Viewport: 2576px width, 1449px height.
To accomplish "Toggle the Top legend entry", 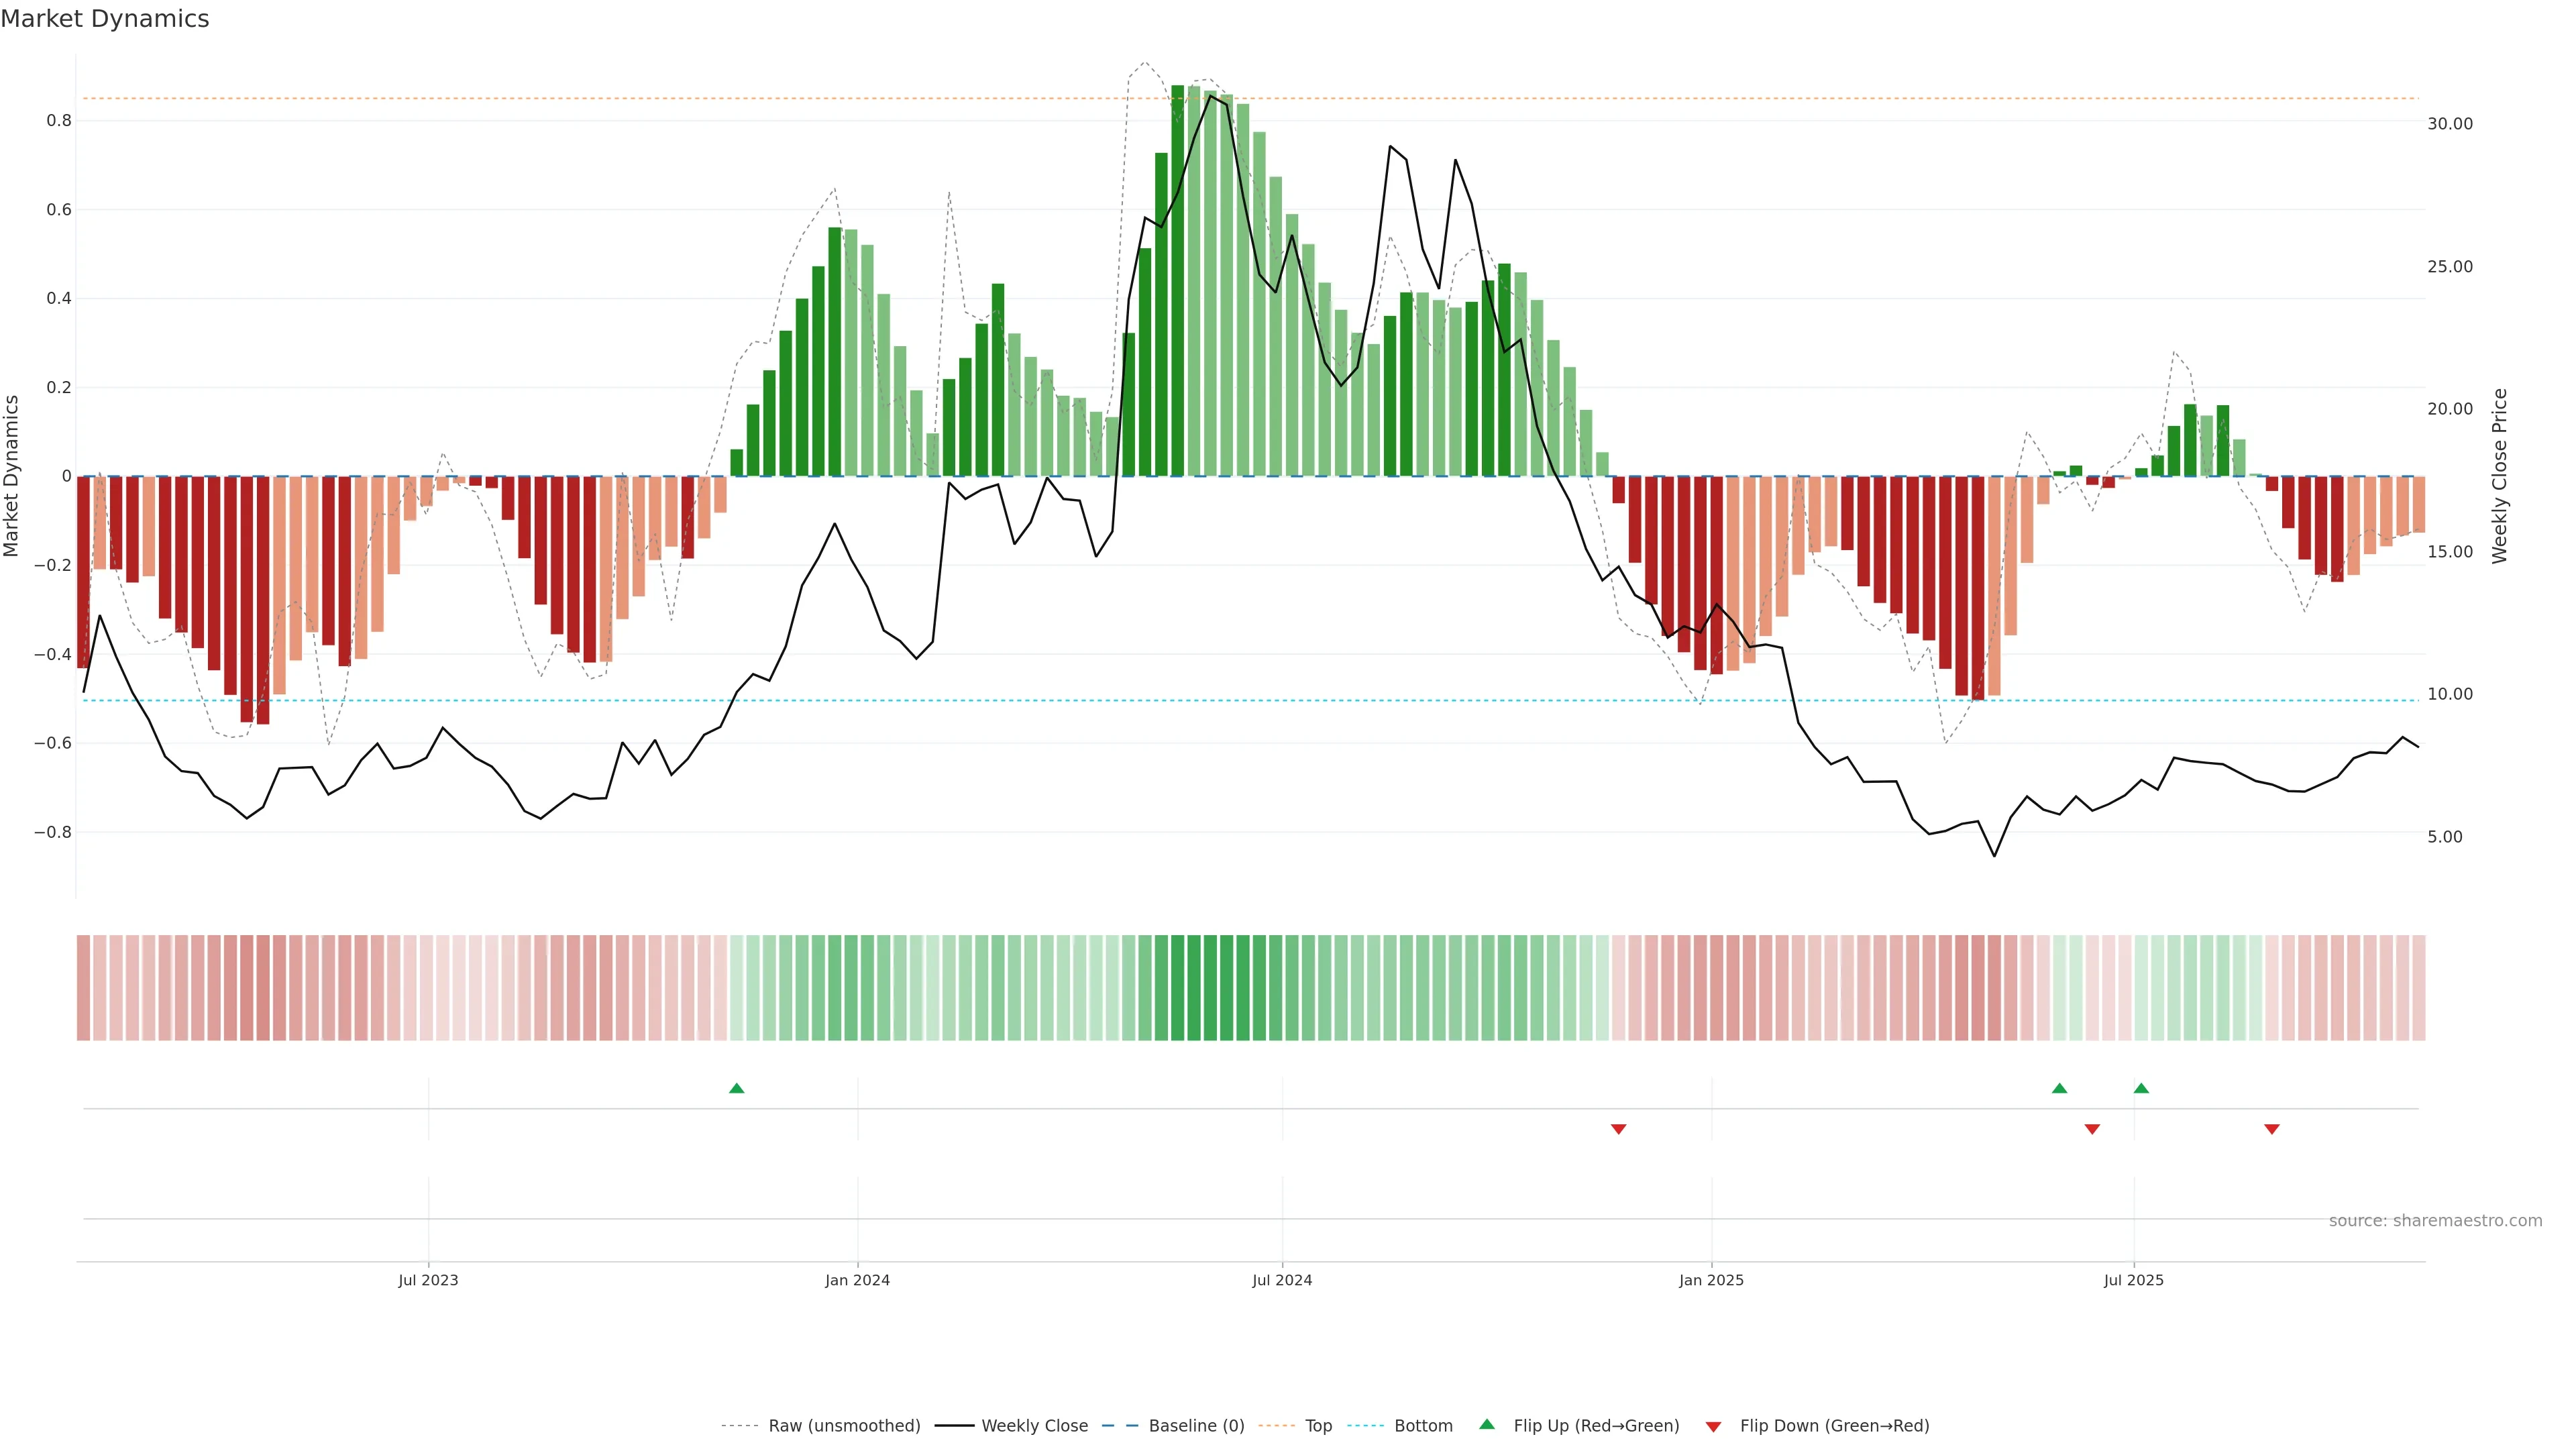I will [x=1318, y=1426].
